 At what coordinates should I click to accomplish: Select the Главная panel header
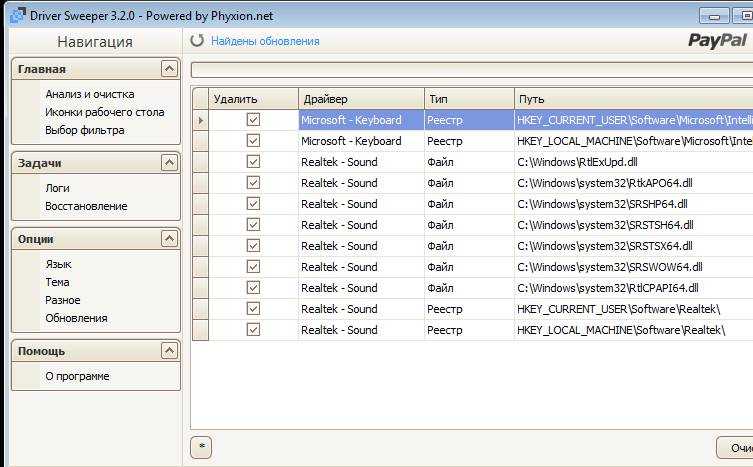tap(96, 69)
